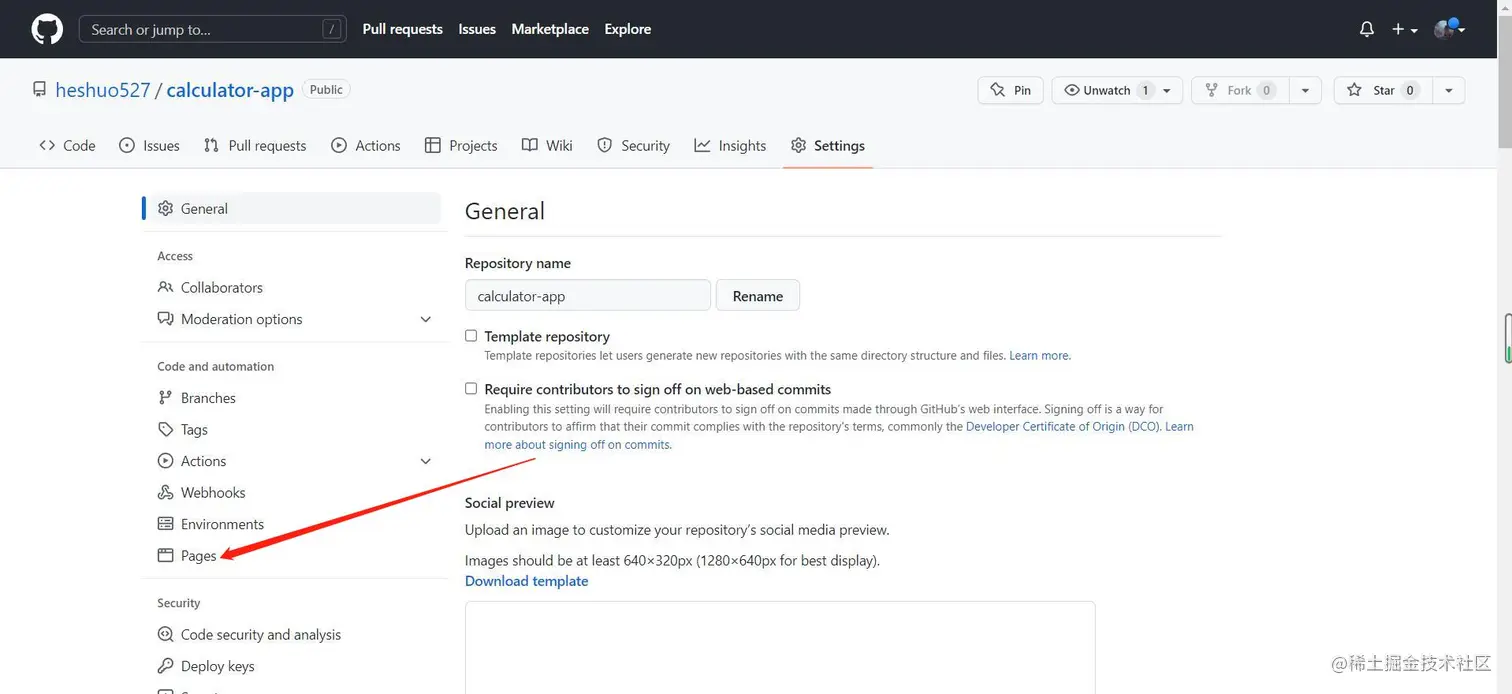
Task: Pin the repository with the Pin button
Action: (x=1010, y=90)
